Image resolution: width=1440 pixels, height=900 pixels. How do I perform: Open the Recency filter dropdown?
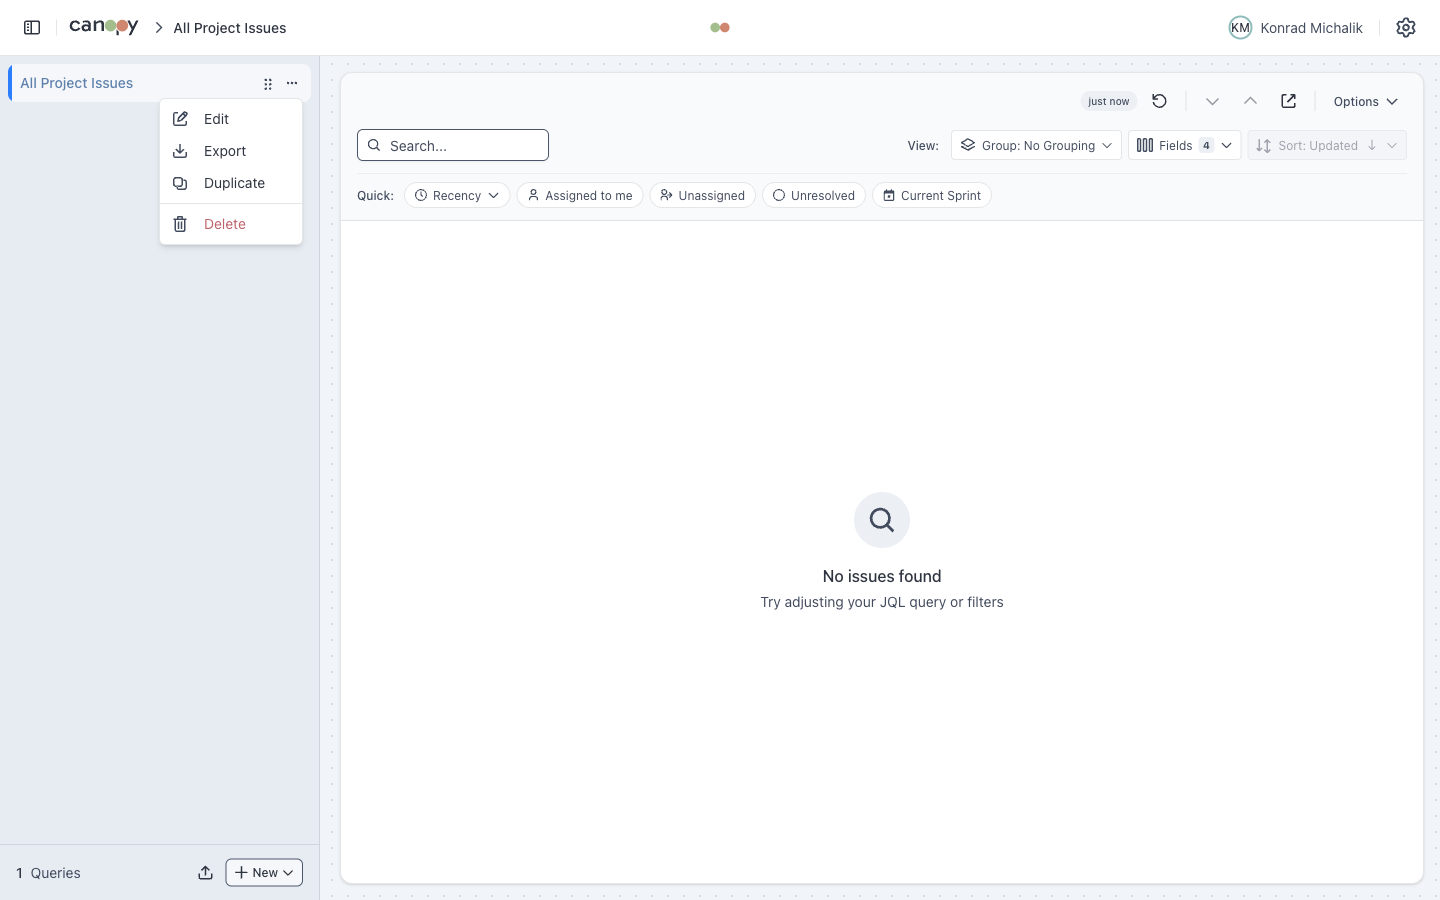pyautogui.click(x=456, y=195)
